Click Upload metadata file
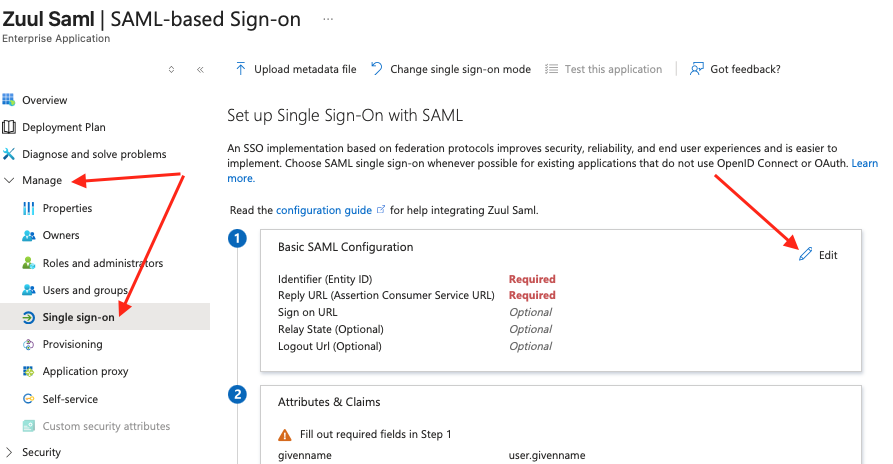The height and width of the screenshot is (464, 893). click(296, 69)
